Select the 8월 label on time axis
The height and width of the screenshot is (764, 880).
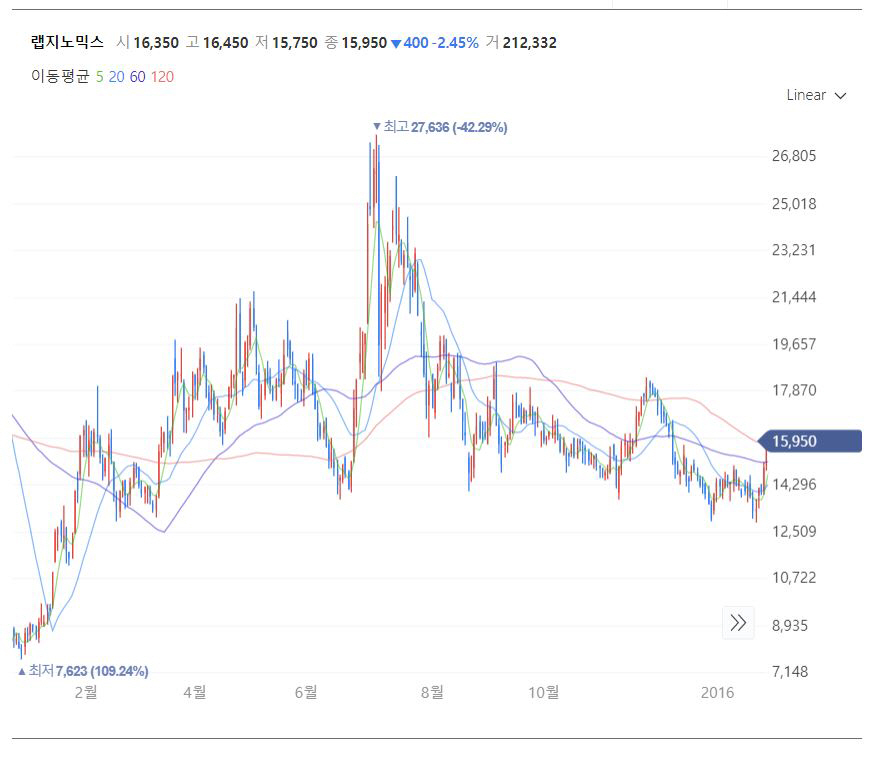432,692
